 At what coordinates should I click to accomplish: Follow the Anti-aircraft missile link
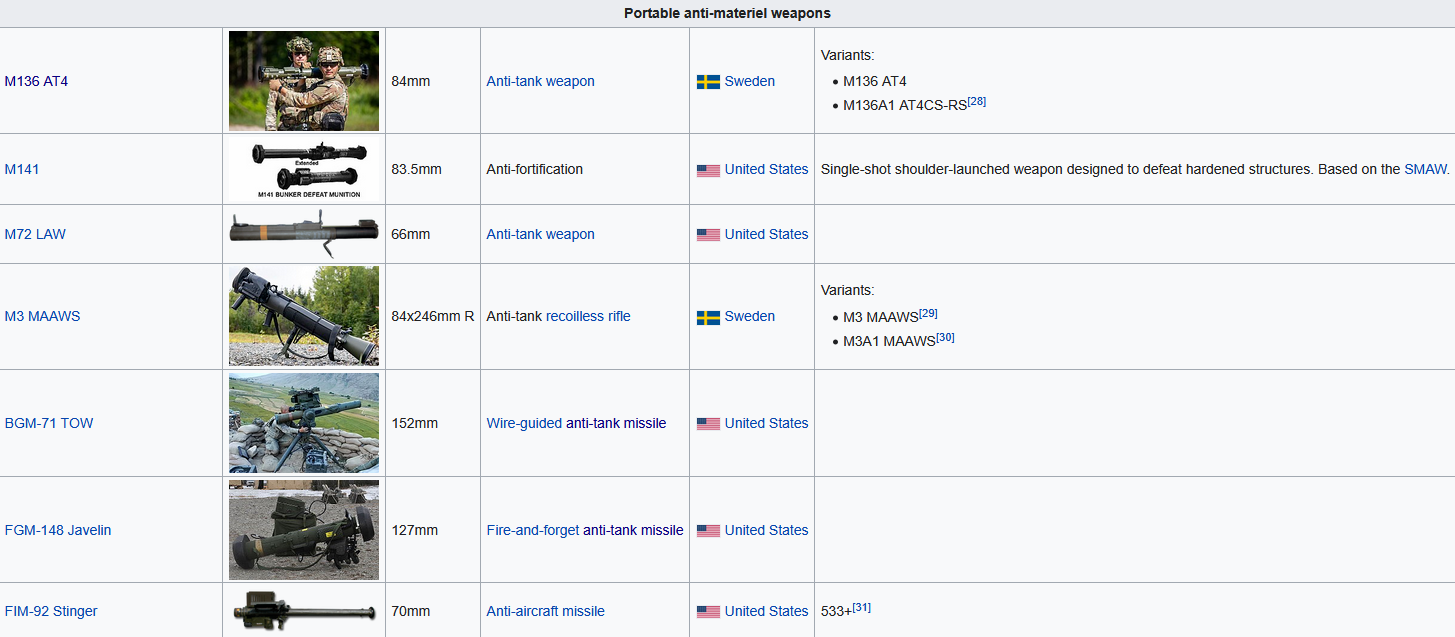point(545,611)
